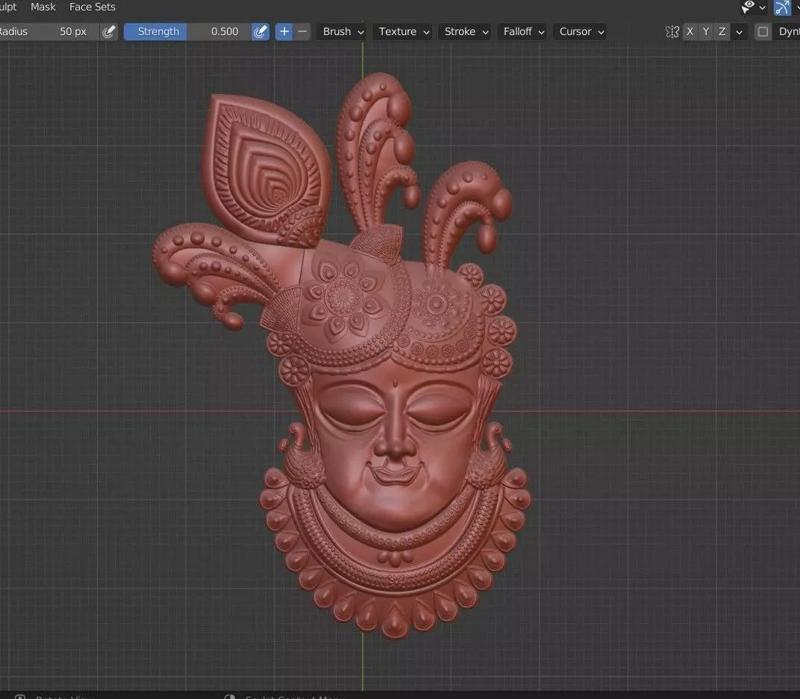Image resolution: width=800 pixels, height=699 pixels.
Task: Toggle the show gizmo button in header
Action: 782,7
